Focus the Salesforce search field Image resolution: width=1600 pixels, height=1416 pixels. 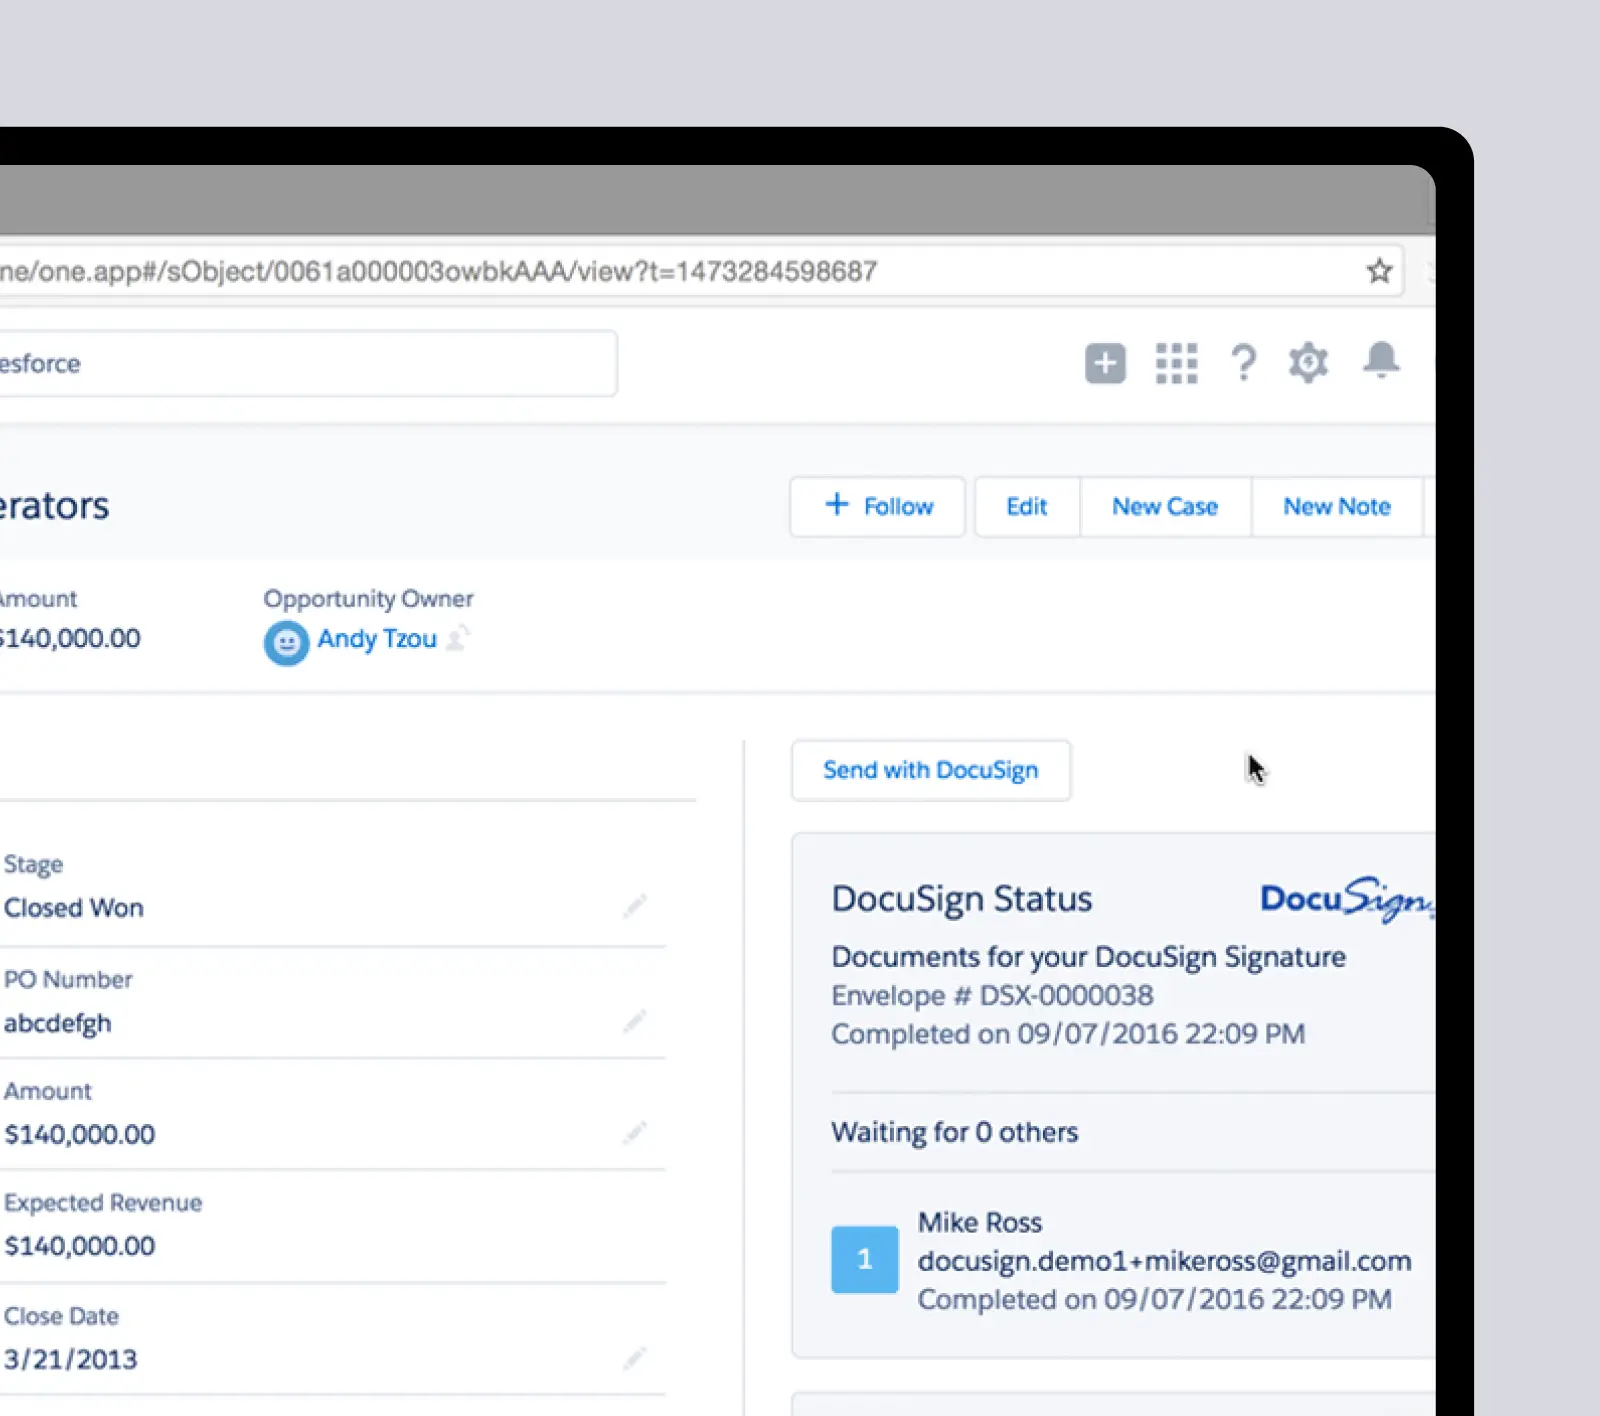coord(308,363)
